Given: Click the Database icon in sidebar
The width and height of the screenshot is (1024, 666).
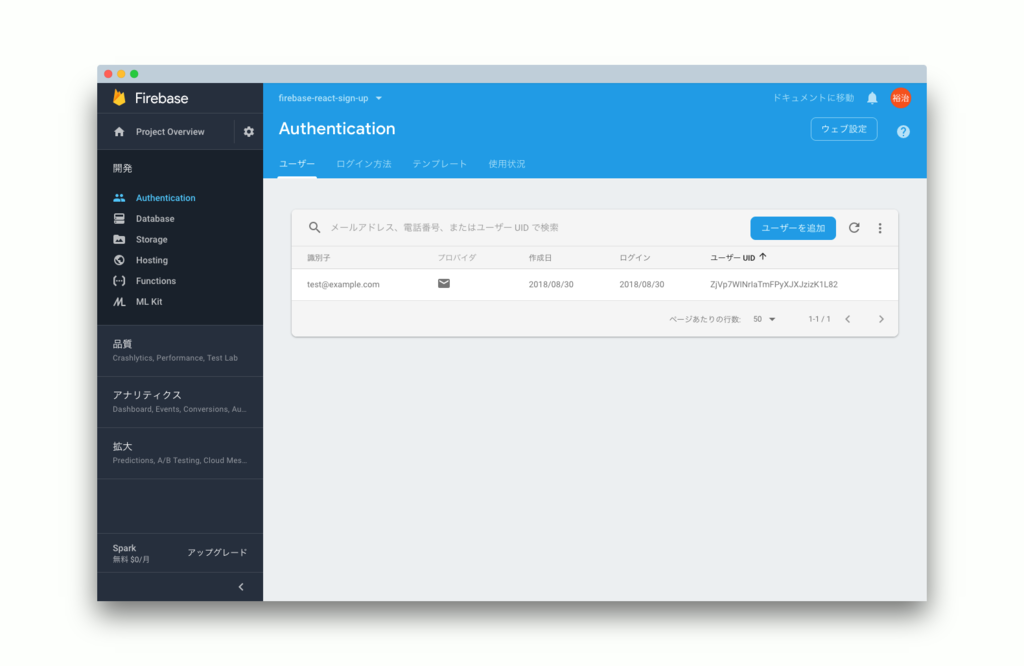Looking at the screenshot, I should point(119,219).
